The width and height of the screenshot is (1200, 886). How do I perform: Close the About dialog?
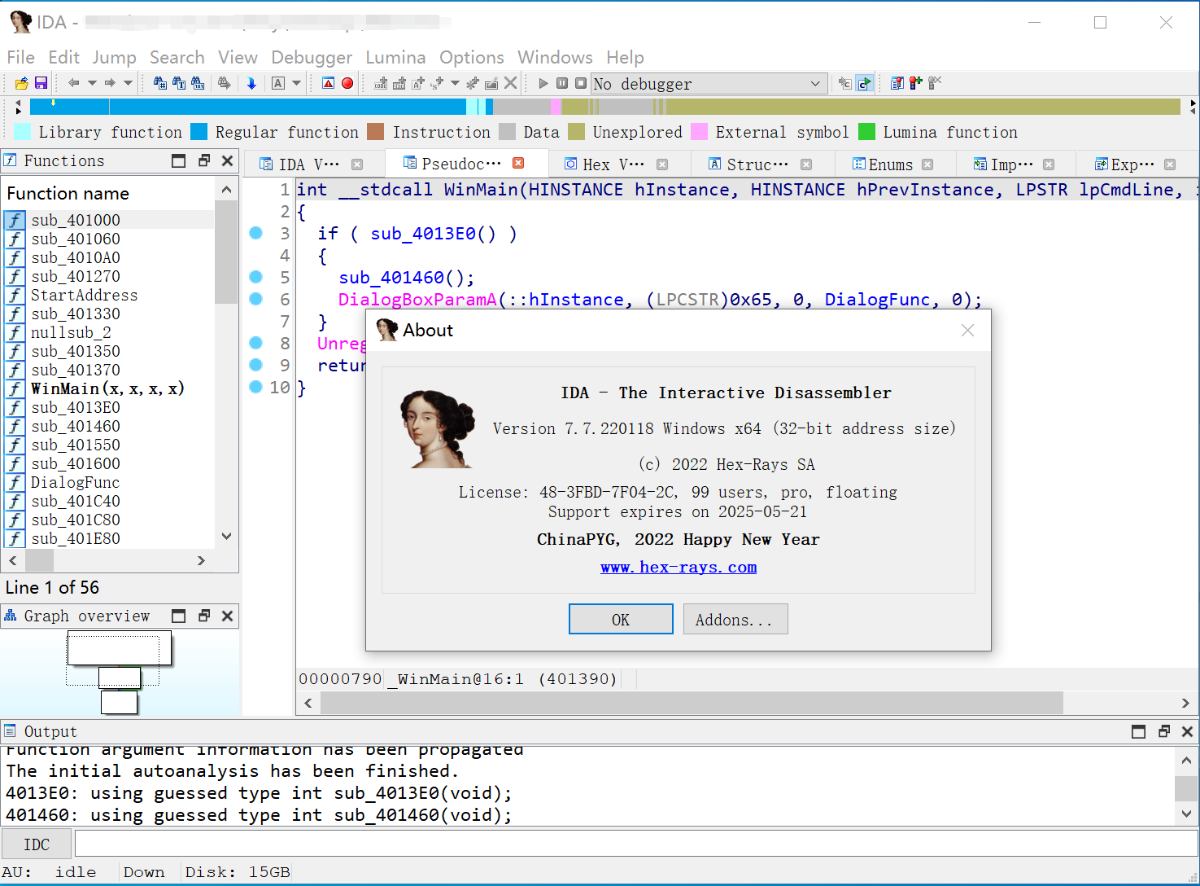coord(967,330)
